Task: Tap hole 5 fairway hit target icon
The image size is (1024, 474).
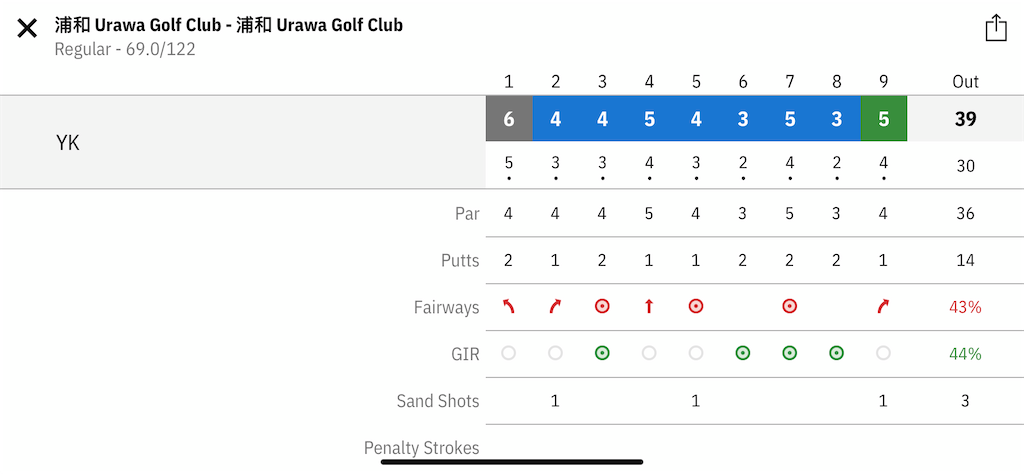Action: click(696, 306)
